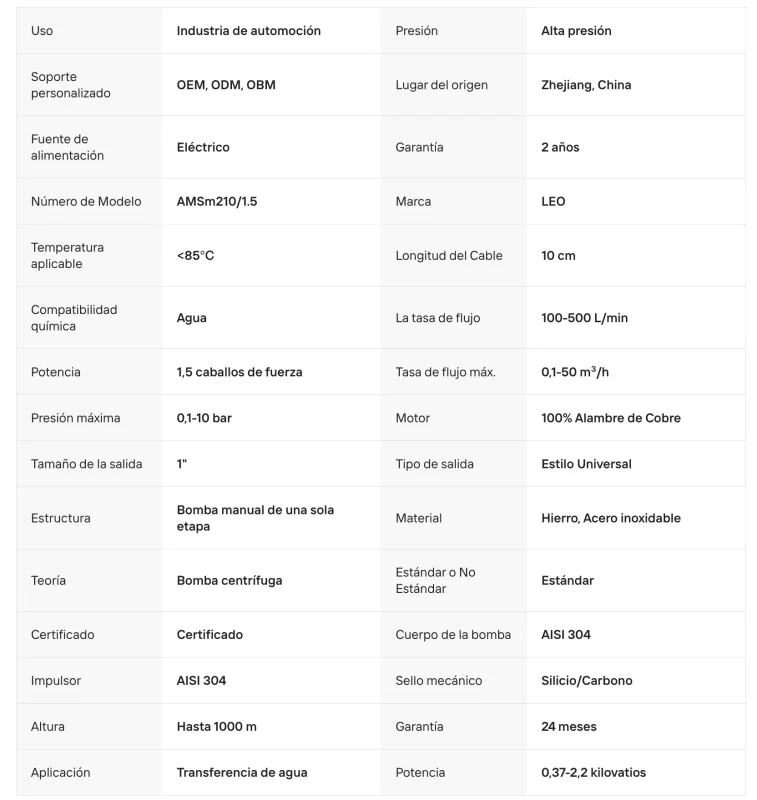Click 'Zhejiang, China' origin value
Screen dimensions: 757x800
pyautogui.click(x=586, y=85)
